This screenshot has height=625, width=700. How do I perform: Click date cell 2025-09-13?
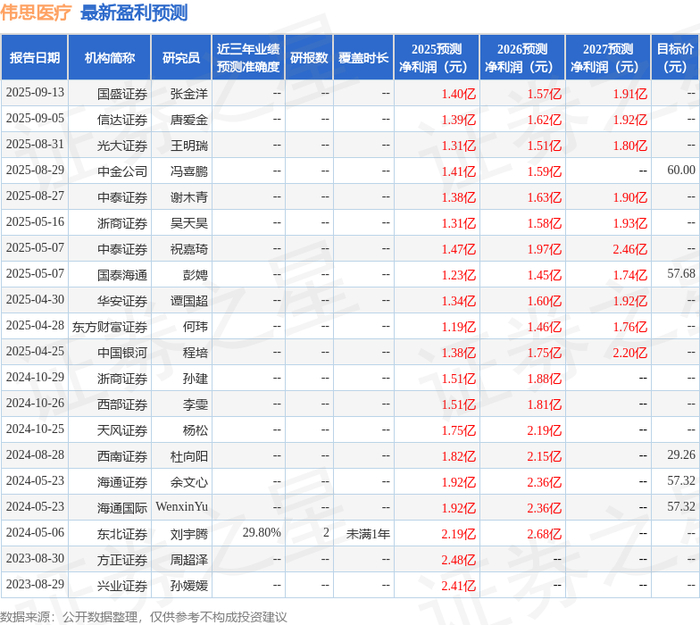(35, 93)
